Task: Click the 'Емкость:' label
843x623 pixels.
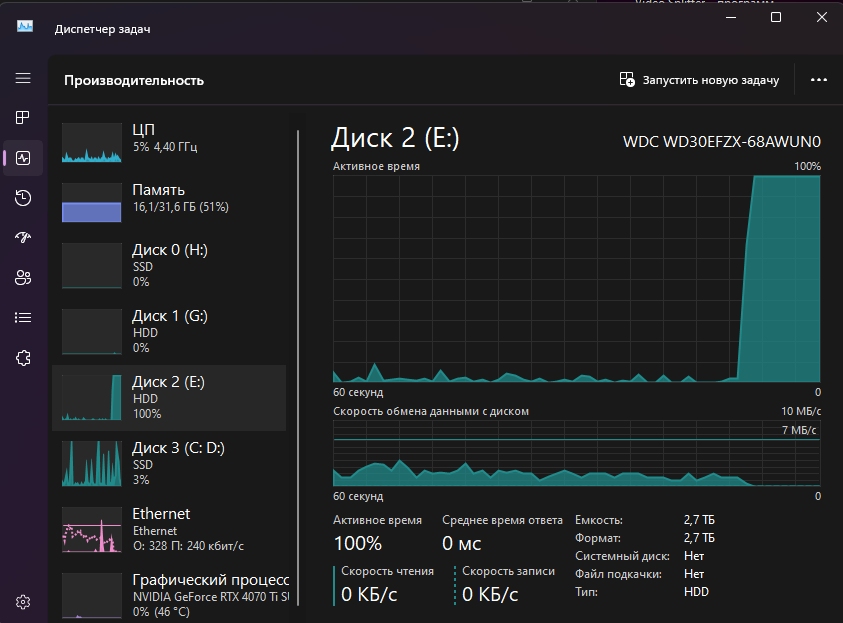Action: click(598, 520)
